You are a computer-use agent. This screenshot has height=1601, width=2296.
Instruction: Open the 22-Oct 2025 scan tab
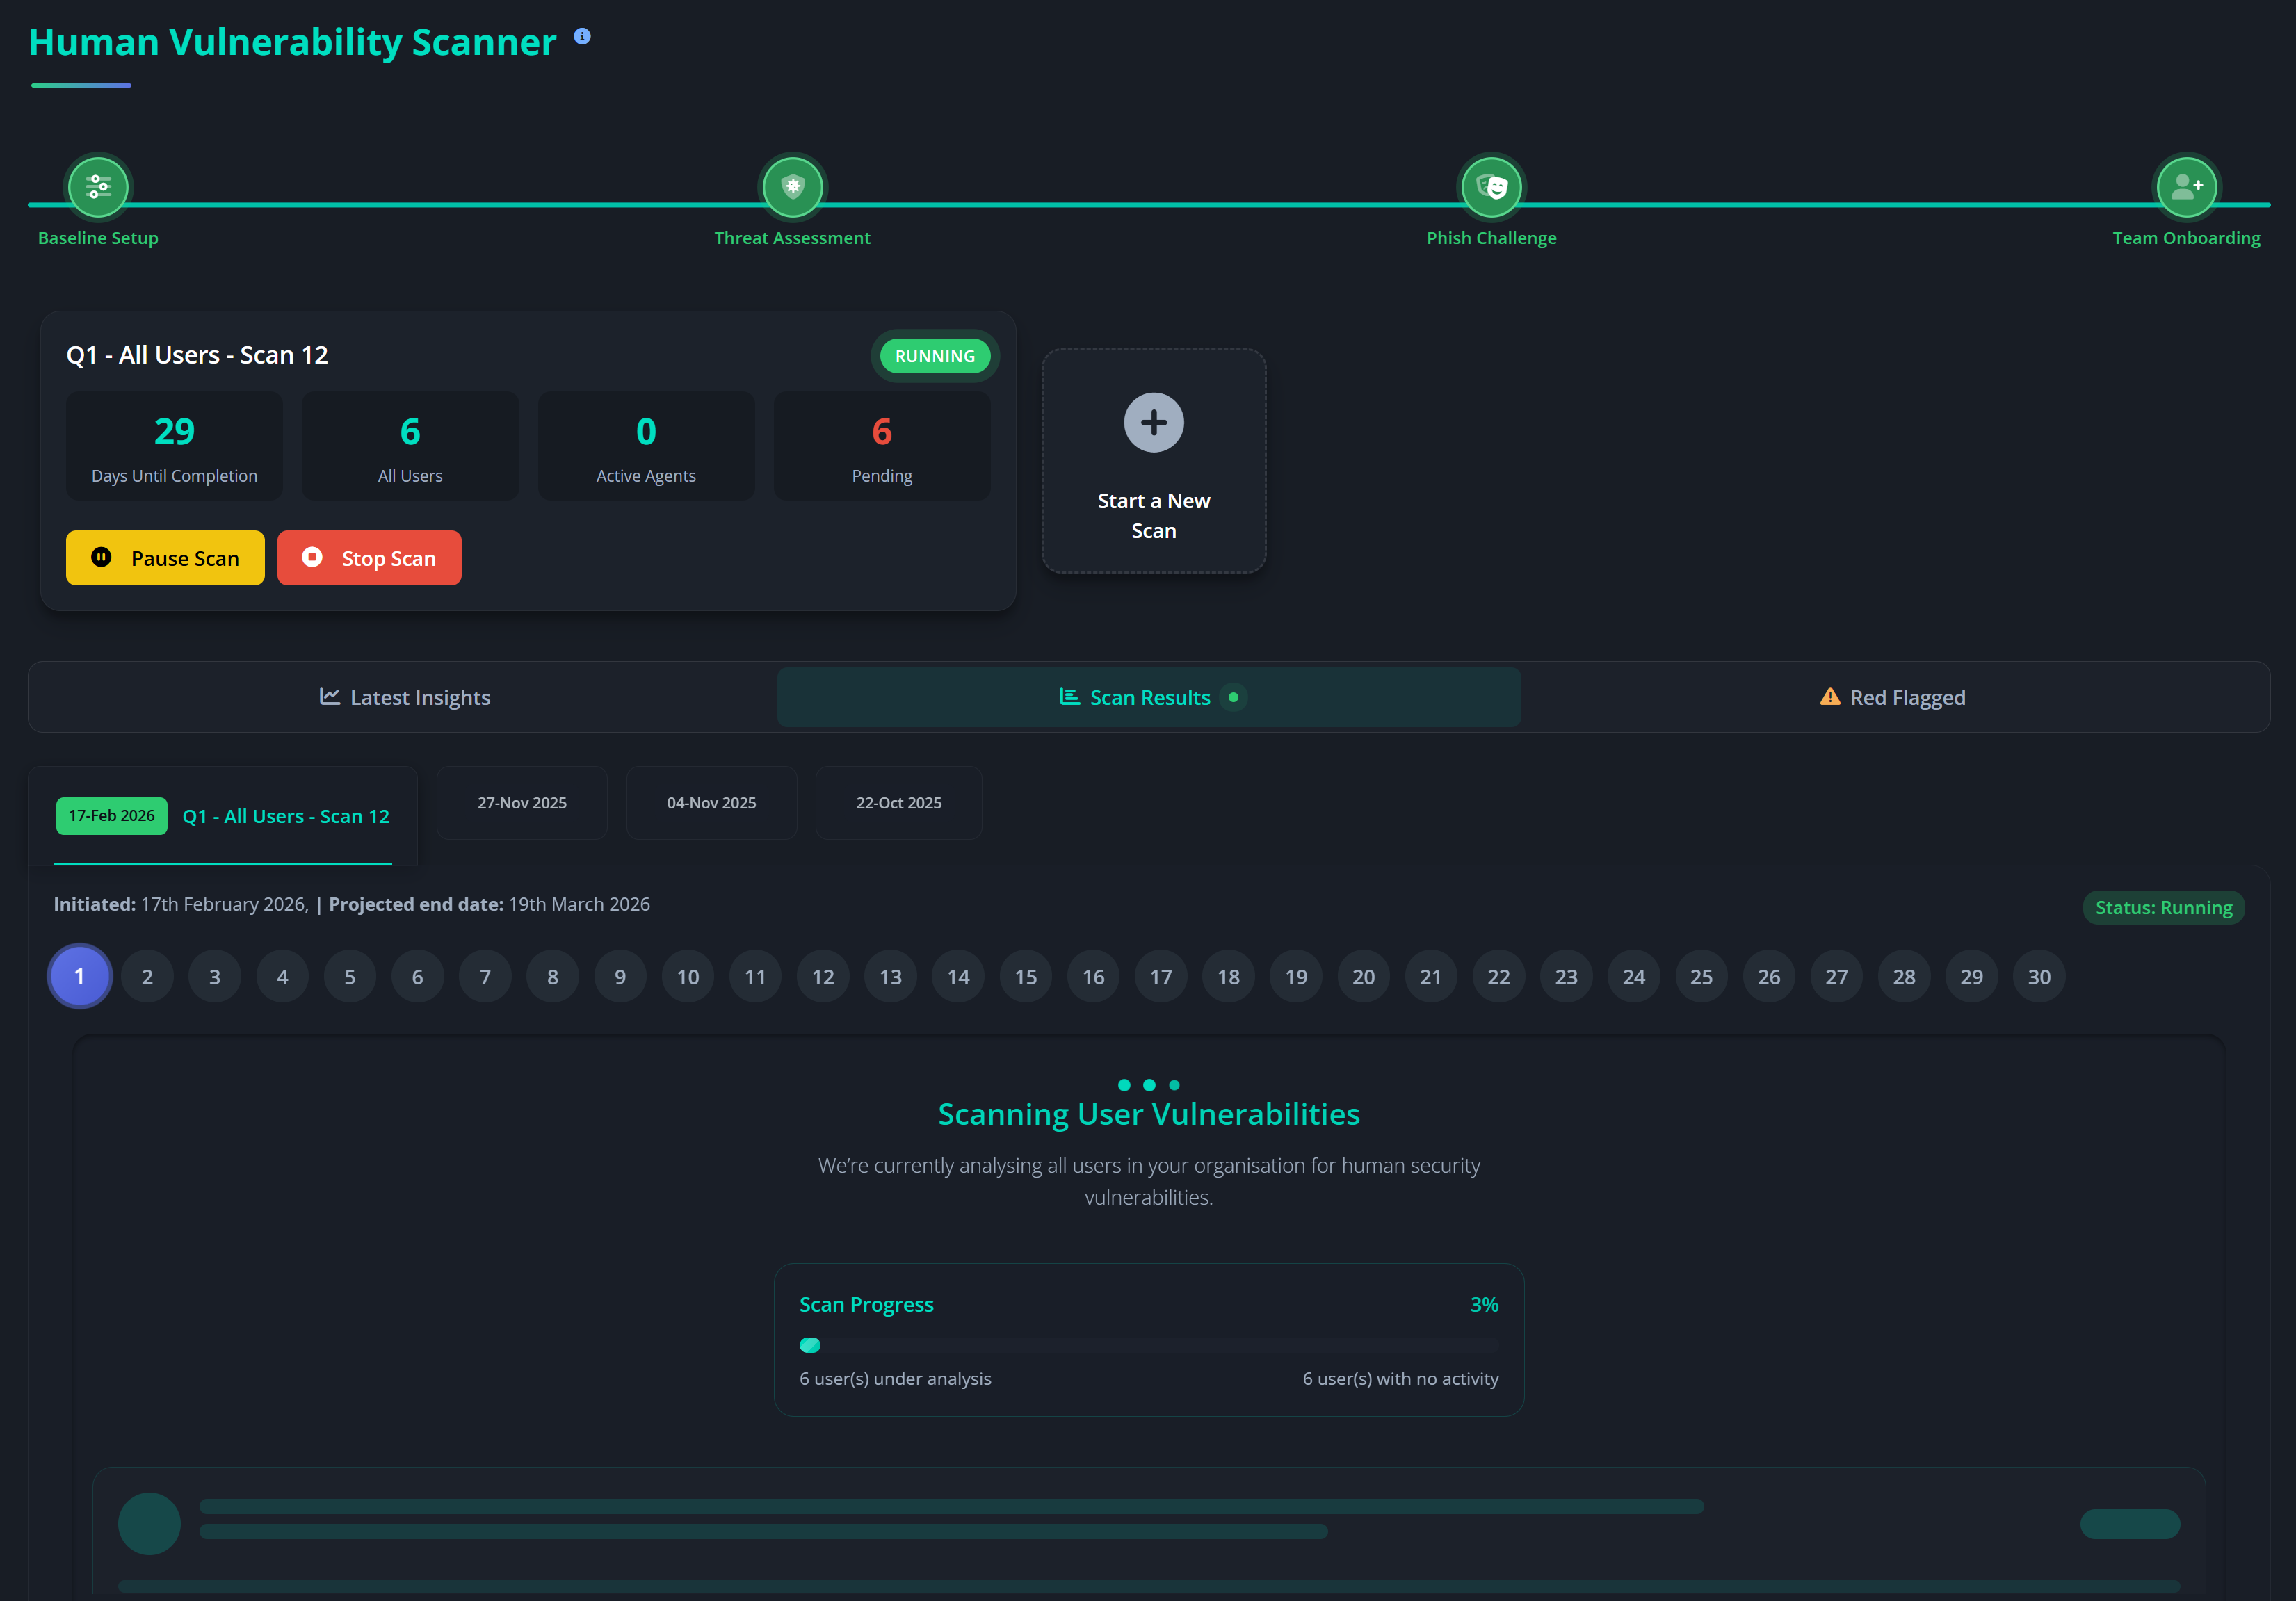click(898, 803)
